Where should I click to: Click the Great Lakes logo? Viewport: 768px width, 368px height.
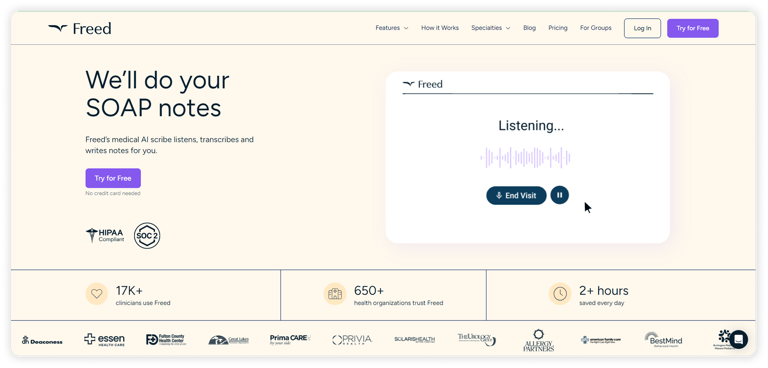coord(228,340)
